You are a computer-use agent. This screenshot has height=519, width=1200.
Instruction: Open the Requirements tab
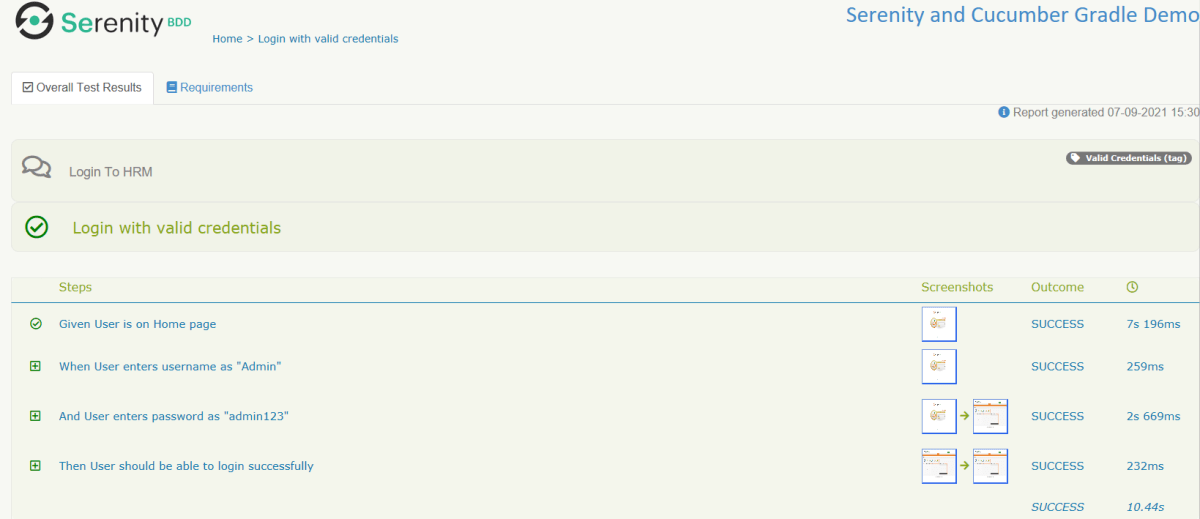tap(216, 88)
